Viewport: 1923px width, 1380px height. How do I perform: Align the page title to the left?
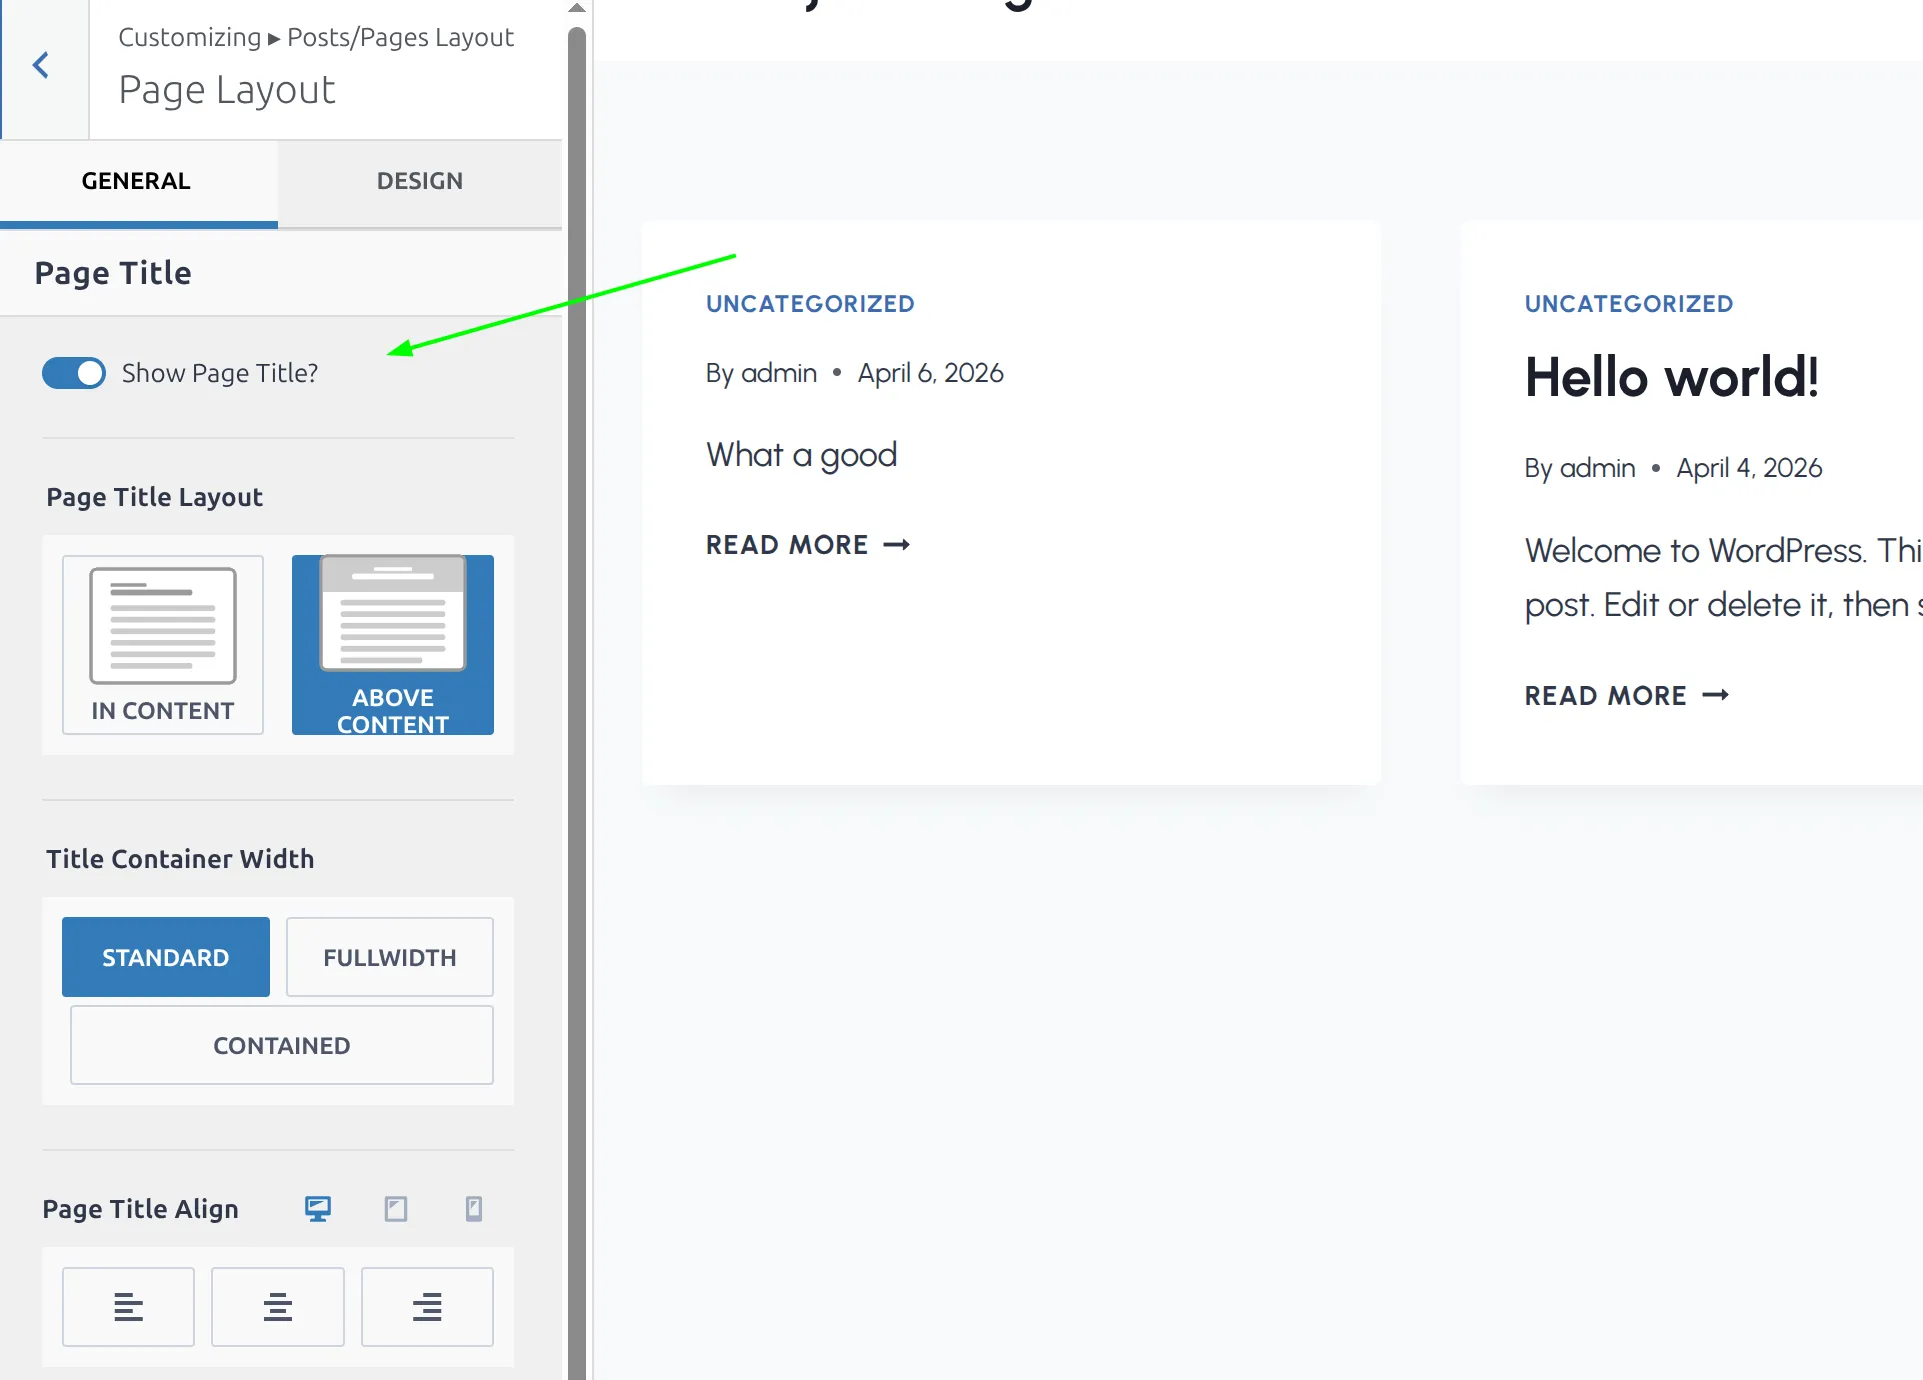[128, 1306]
